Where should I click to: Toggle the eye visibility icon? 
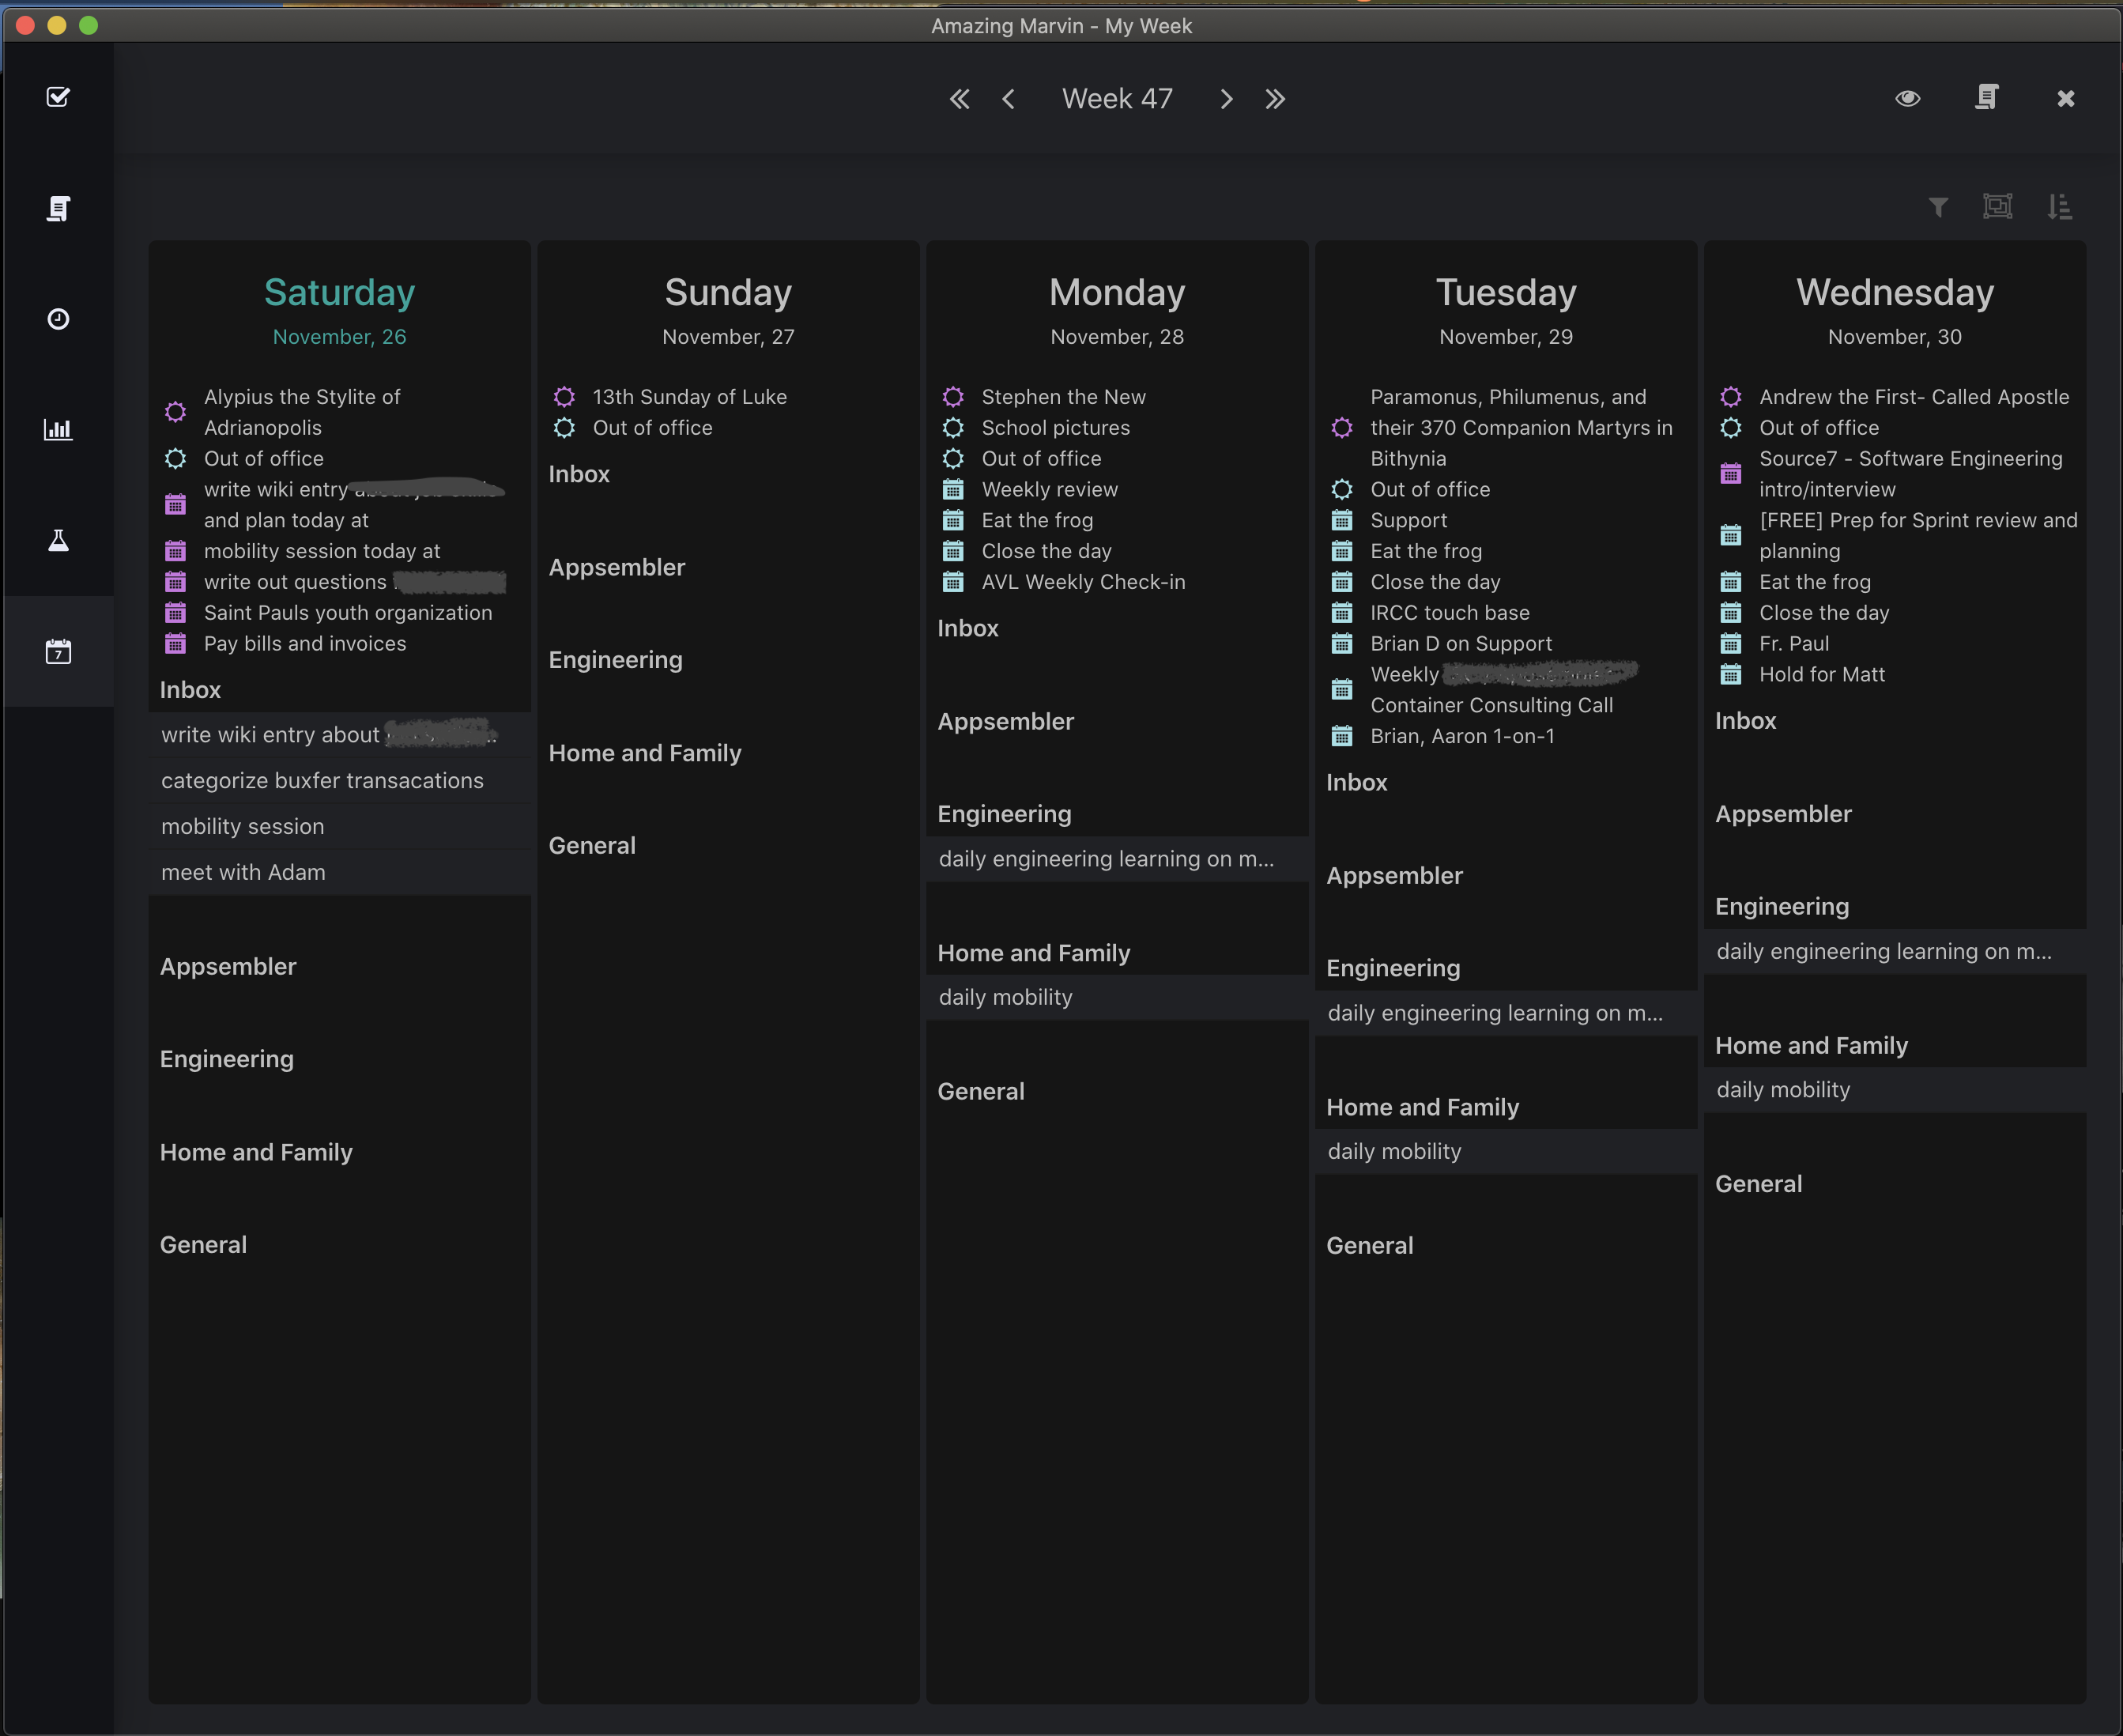[1908, 97]
